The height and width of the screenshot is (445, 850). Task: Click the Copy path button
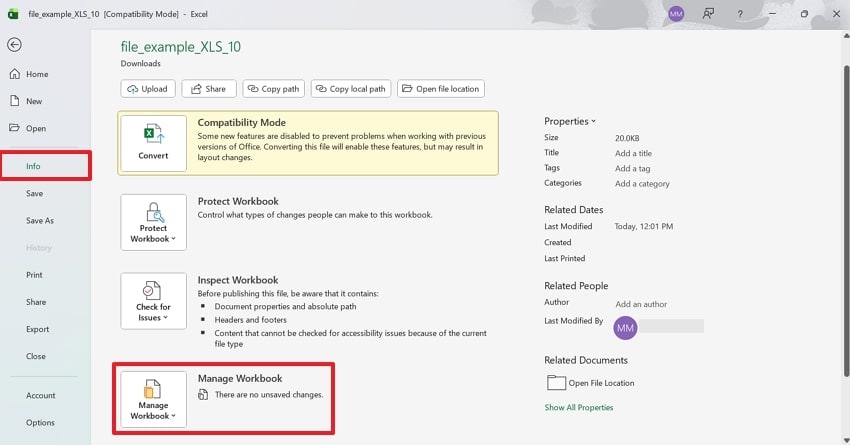[274, 89]
